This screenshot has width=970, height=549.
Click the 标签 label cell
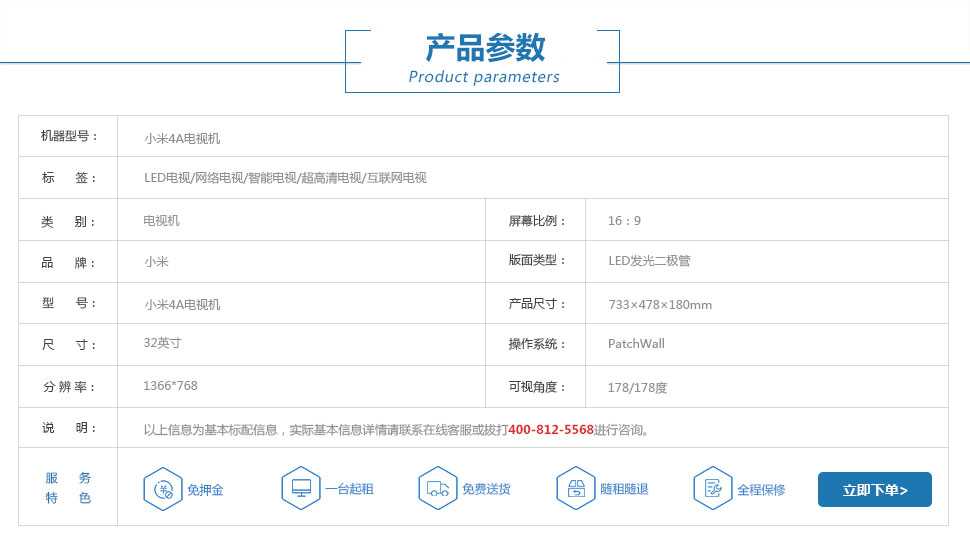pos(68,178)
